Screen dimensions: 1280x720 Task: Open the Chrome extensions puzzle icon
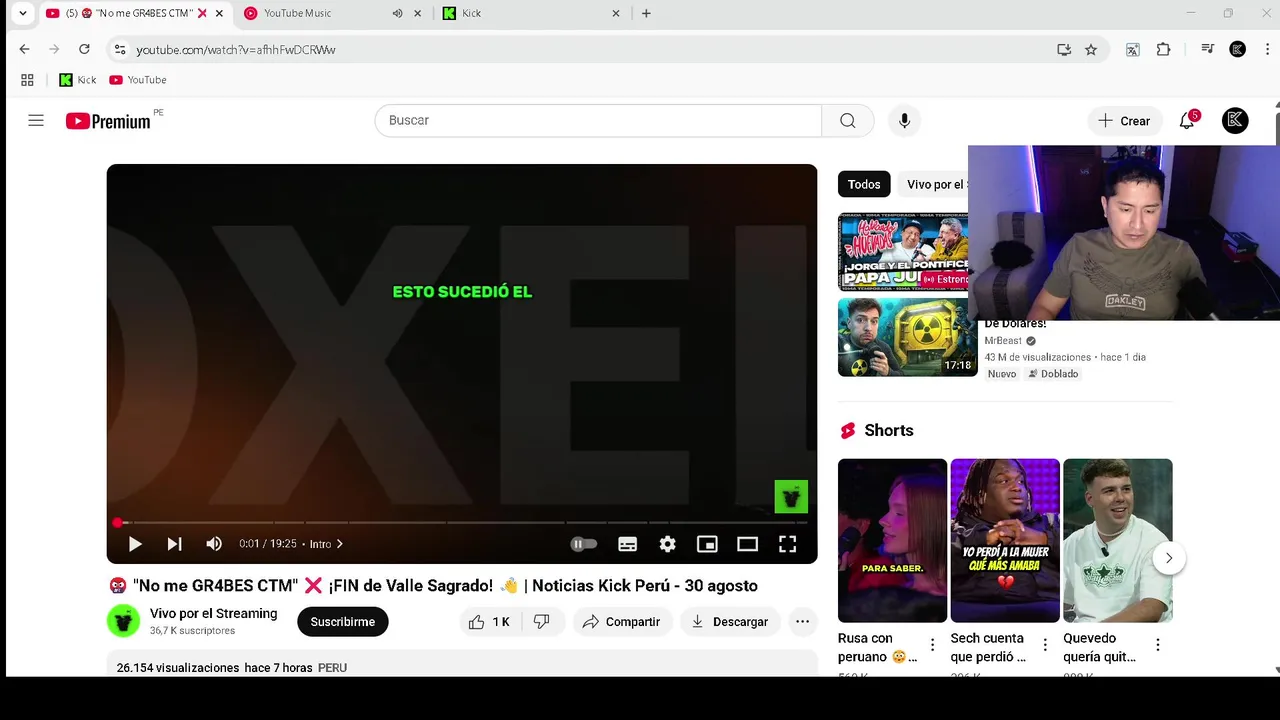point(1163,49)
